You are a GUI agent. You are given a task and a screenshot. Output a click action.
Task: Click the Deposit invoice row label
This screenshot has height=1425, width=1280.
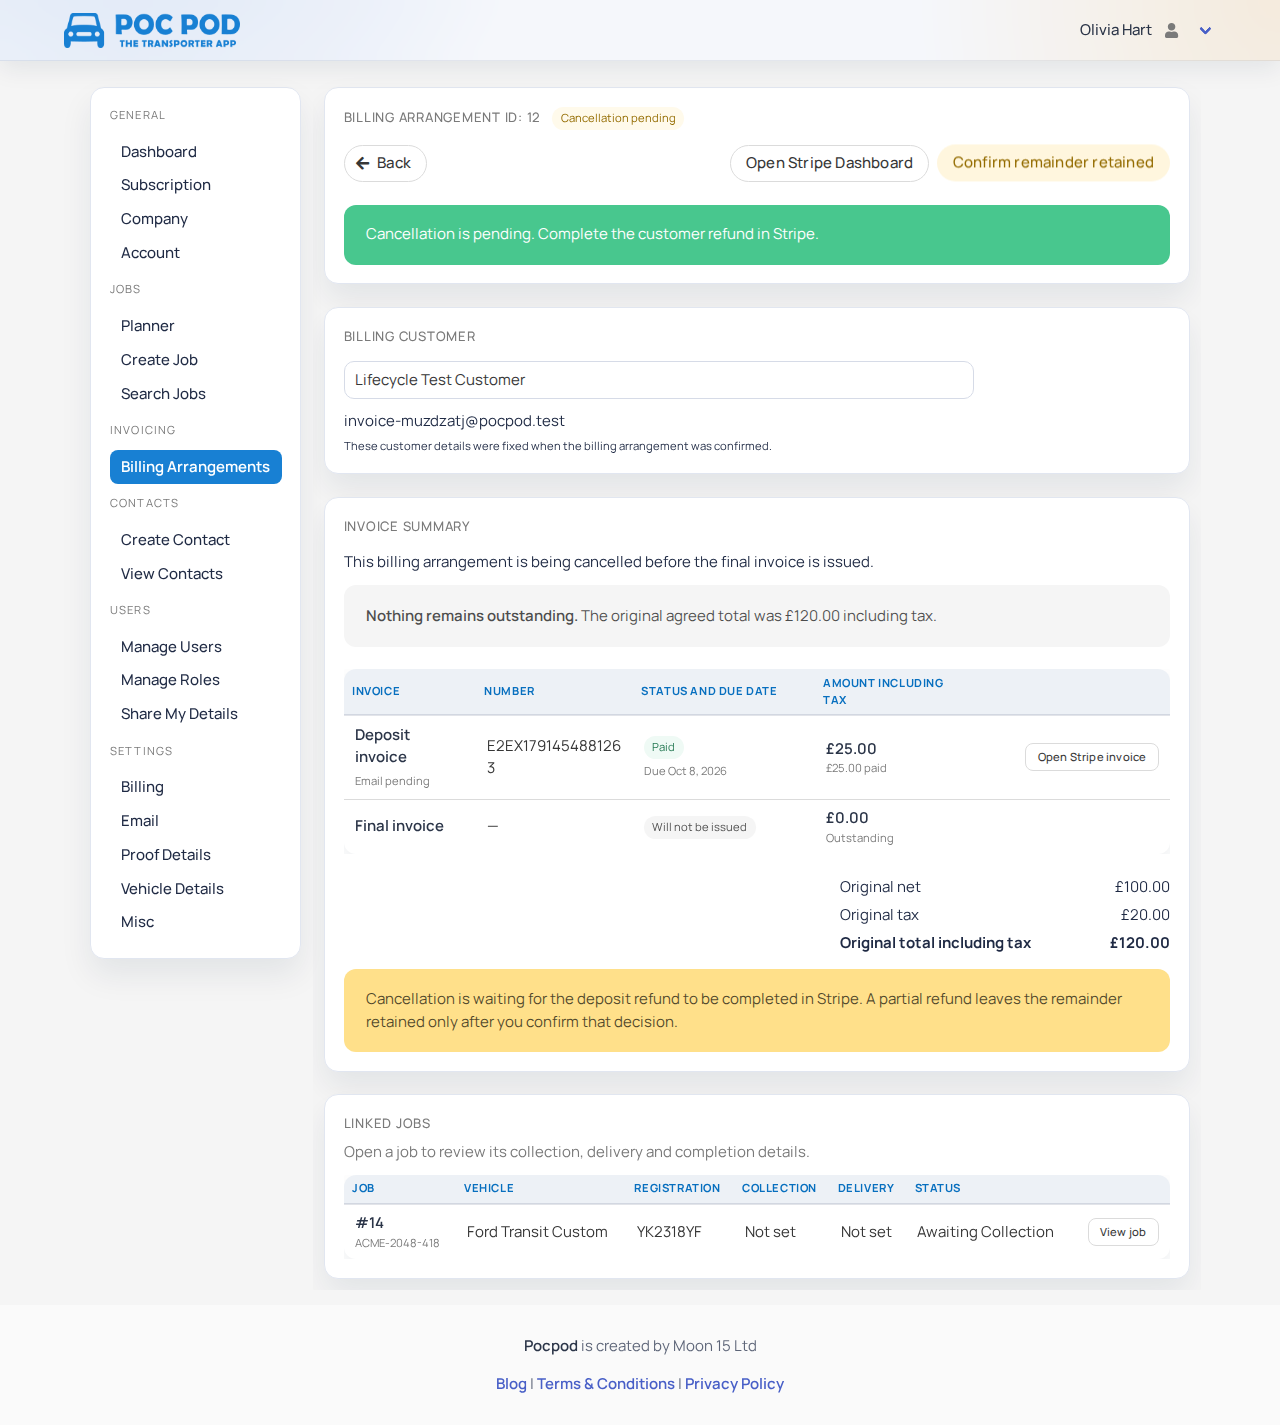pos(382,746)
